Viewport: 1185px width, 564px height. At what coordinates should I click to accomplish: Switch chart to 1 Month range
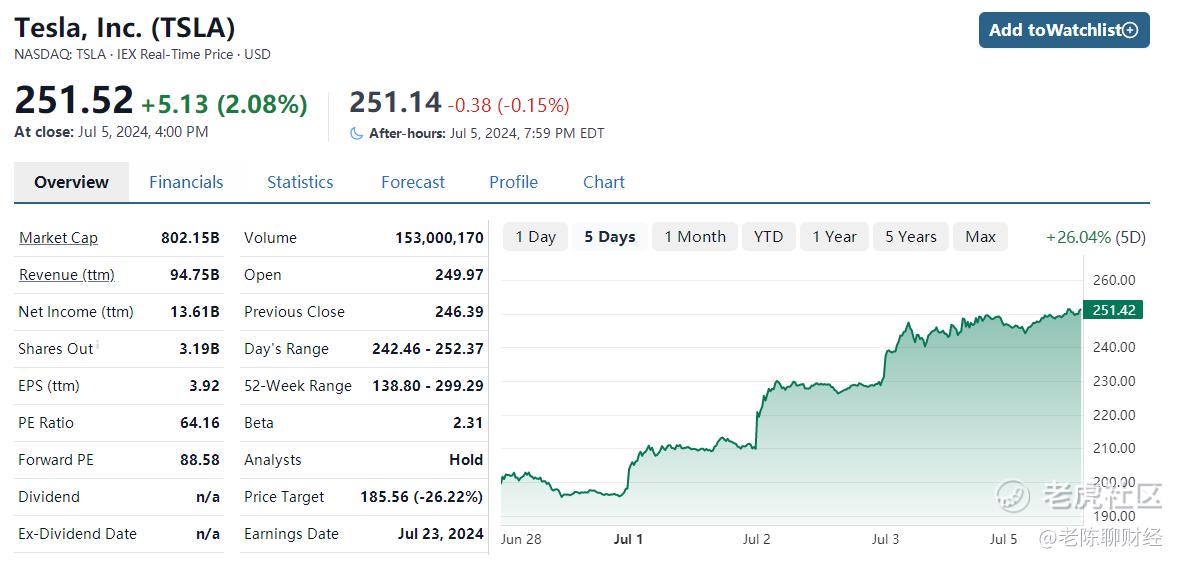(x=695, y=237)
